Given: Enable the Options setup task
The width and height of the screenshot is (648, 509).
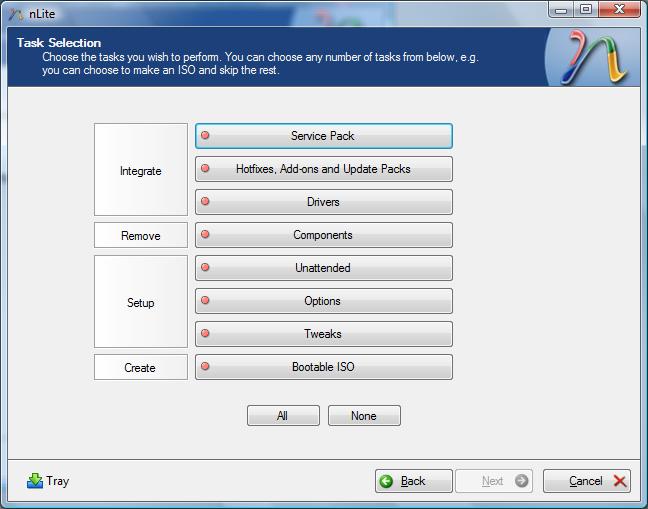Looking at the screenshot, I should (x=324, y=301).
